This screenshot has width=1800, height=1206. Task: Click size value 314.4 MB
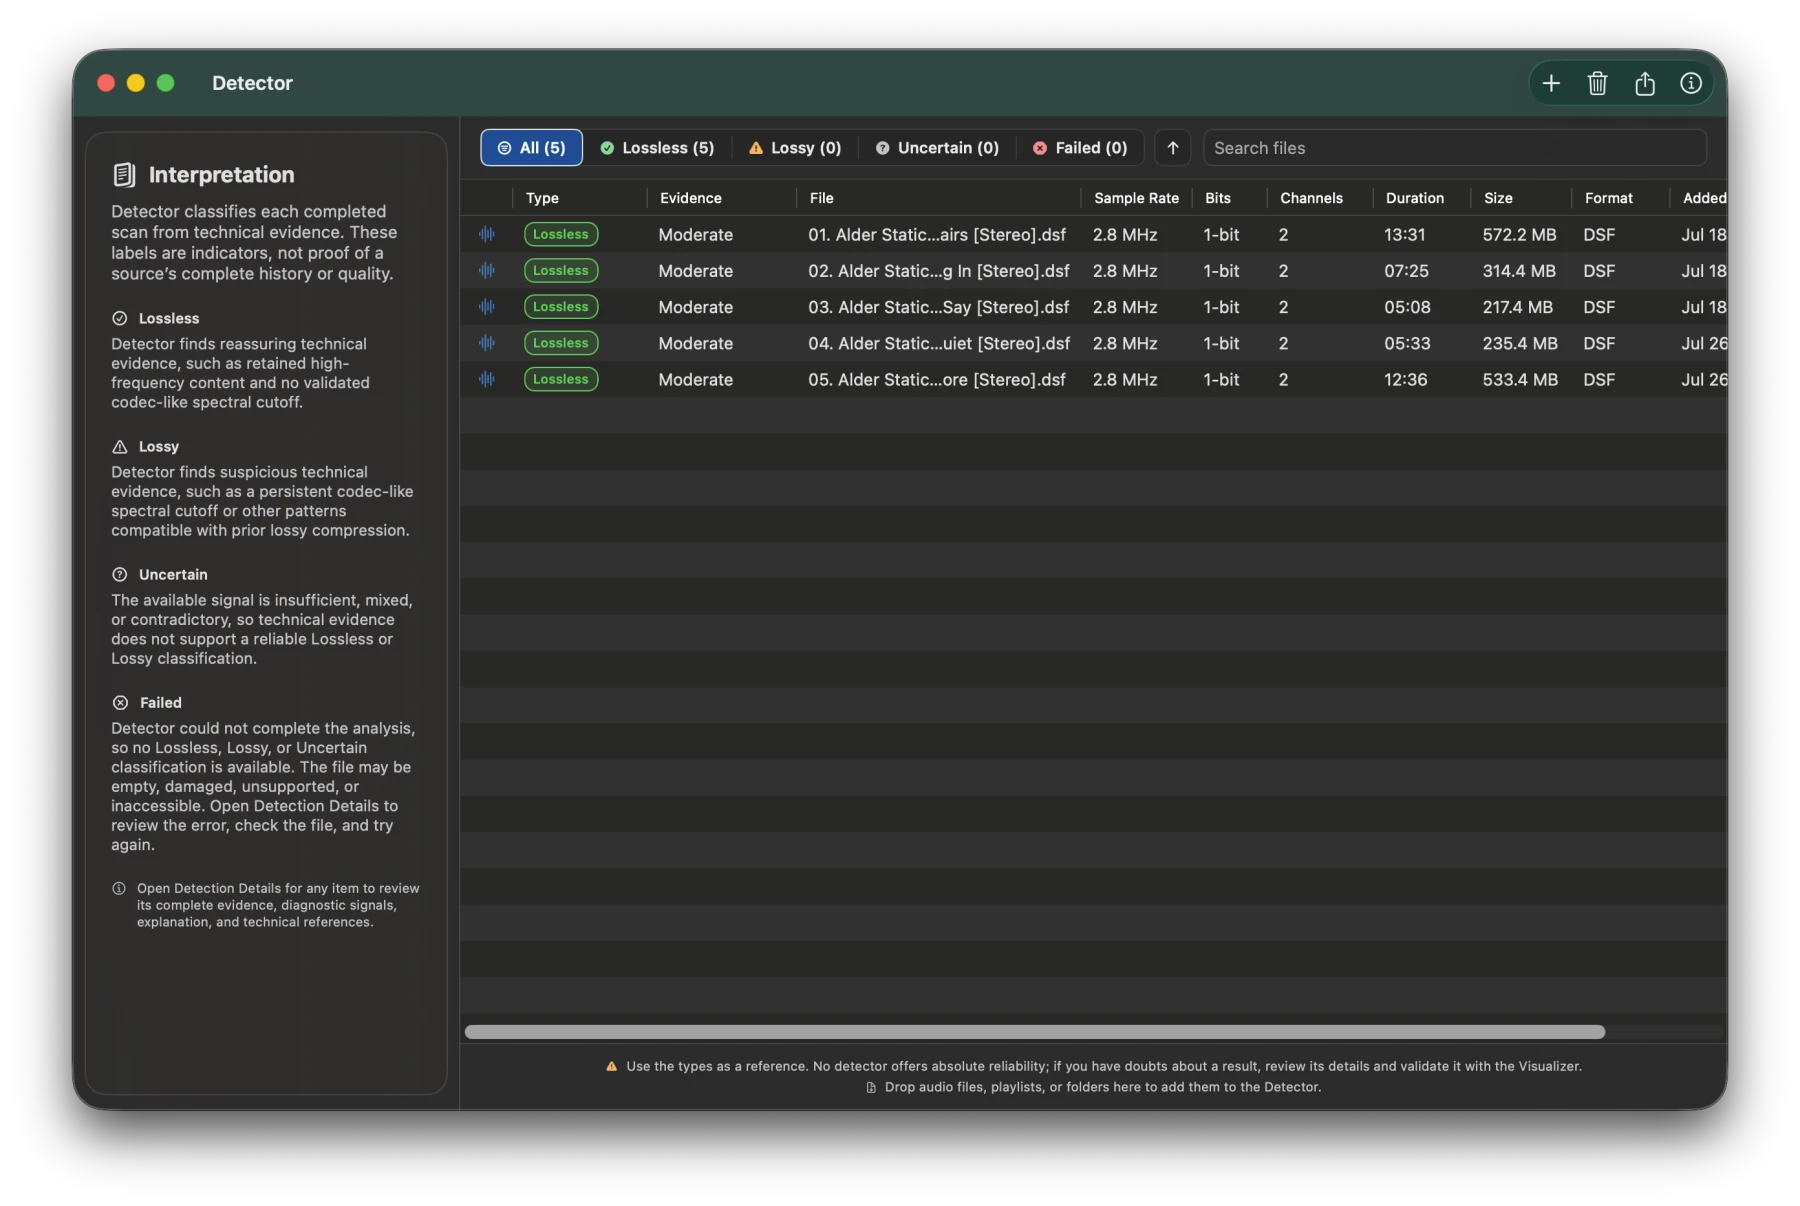coord(1519,271)
